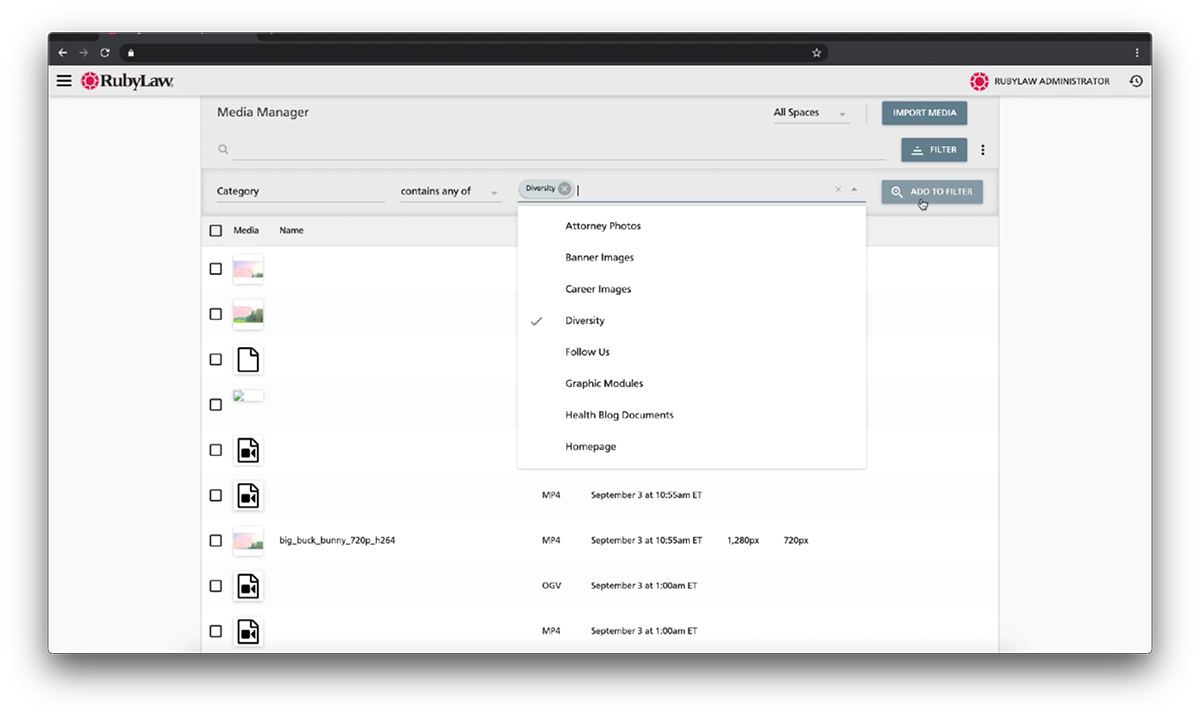Bookmark the page with the star icon
This screenshot has height=717, width=1200.
[817, 53]
